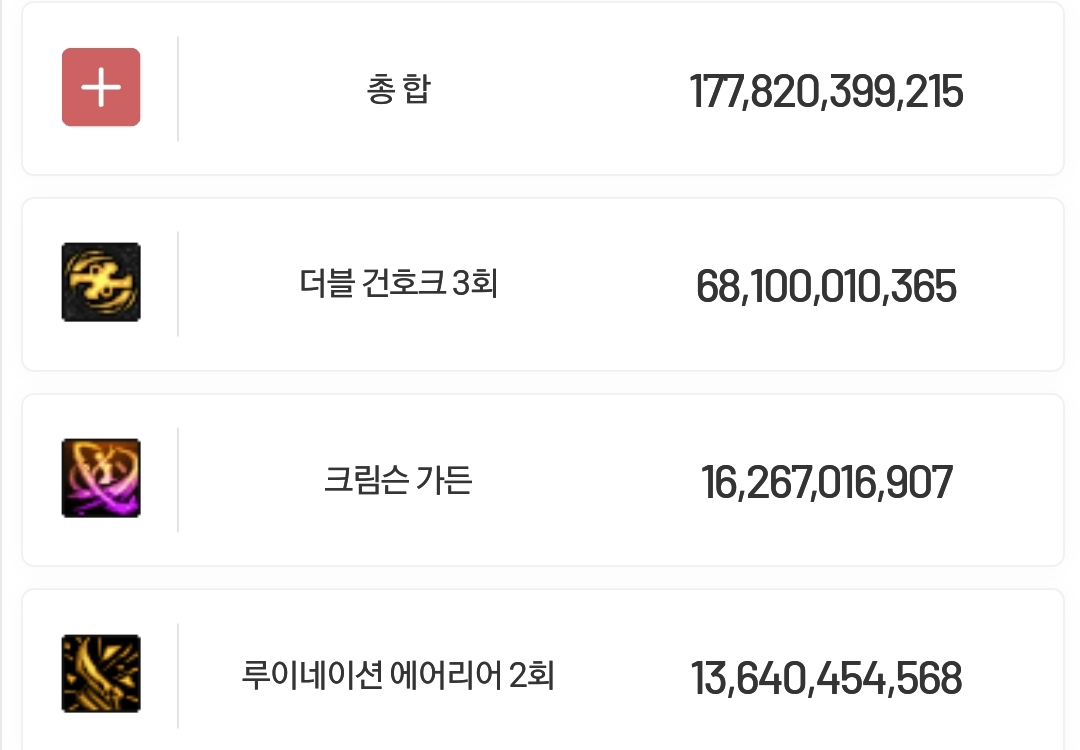Viewport: 1080px width, 750px height.
Task: Click the 크림슨 가든 label
Action: click(x=399, y=479)
